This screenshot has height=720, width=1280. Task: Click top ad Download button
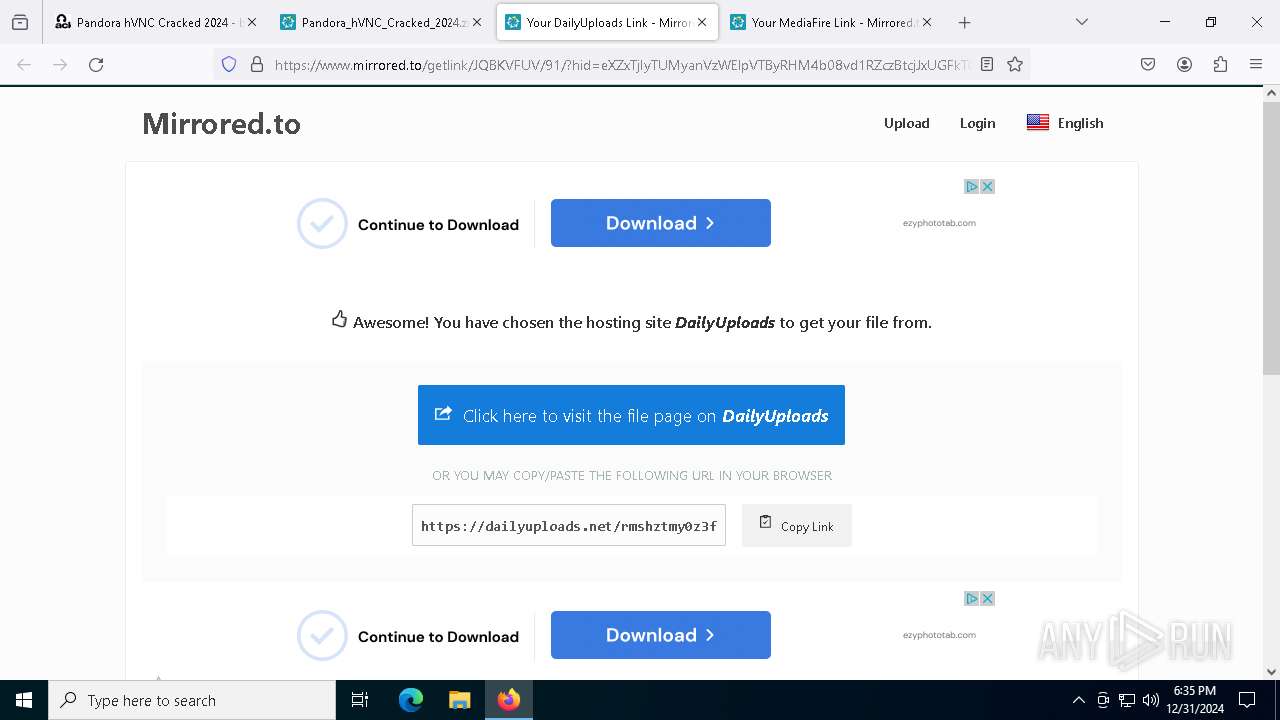(660, 223)
